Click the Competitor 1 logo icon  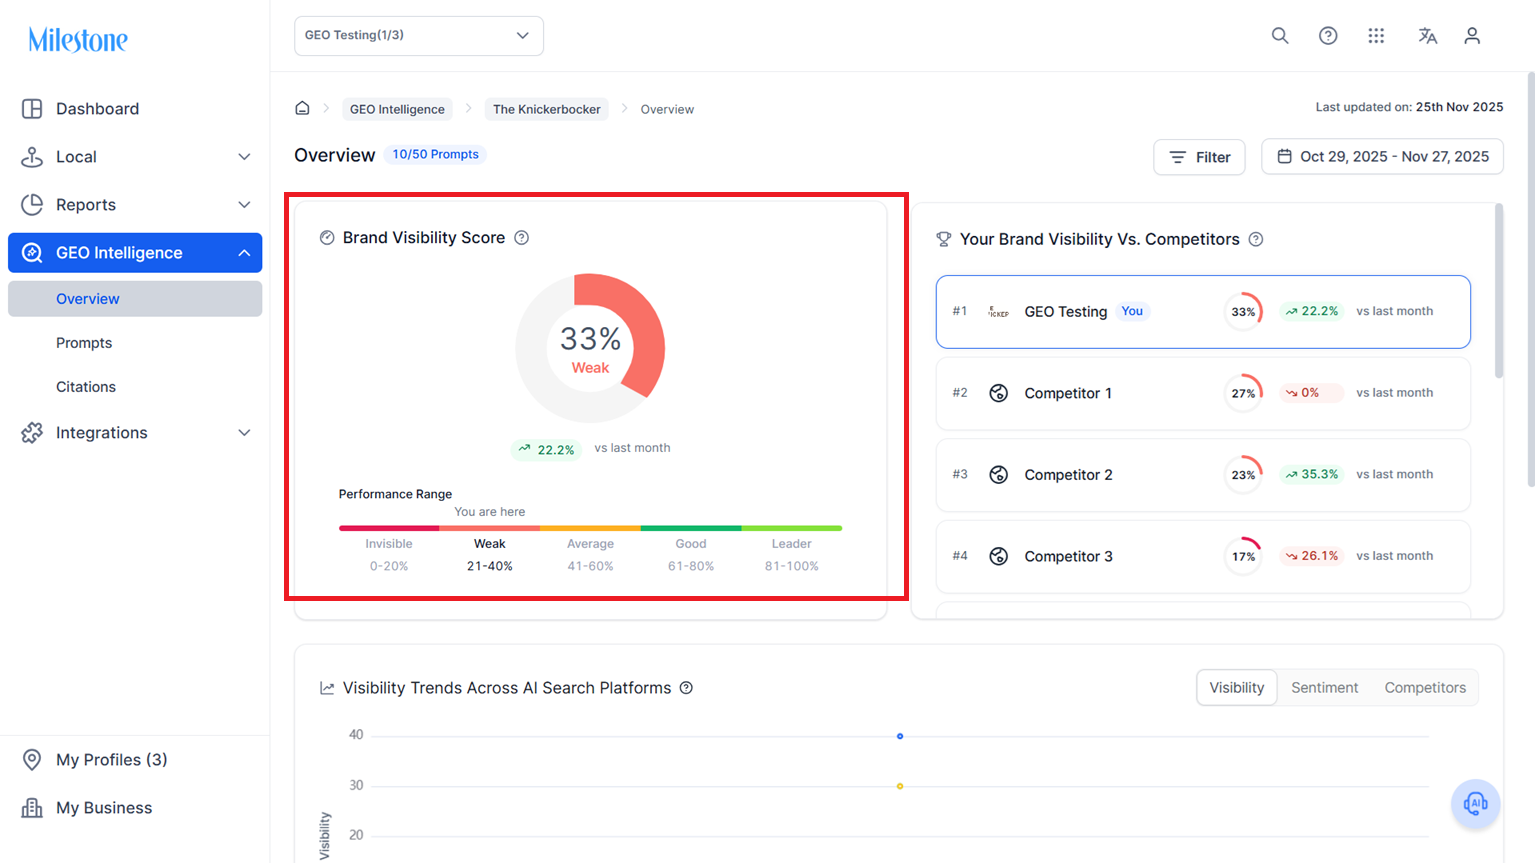[998, 393]
